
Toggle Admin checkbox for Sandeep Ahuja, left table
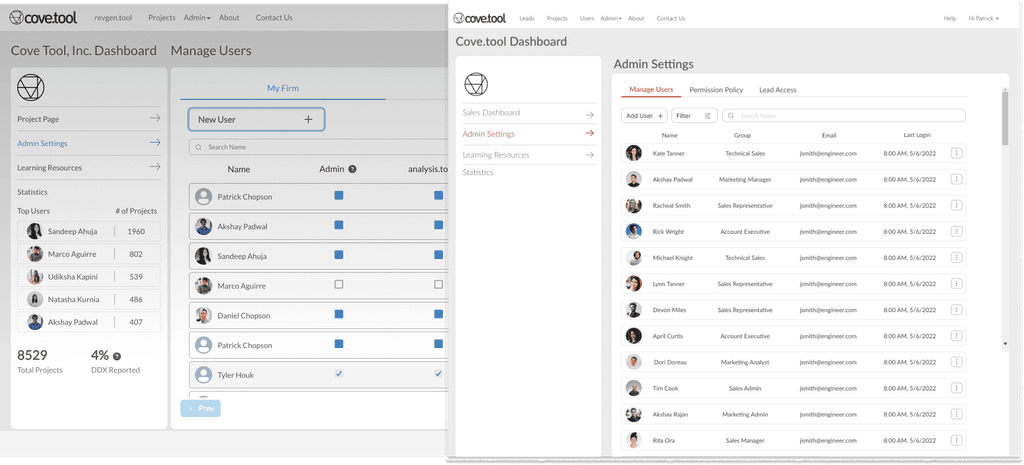(x=338, y=255)
